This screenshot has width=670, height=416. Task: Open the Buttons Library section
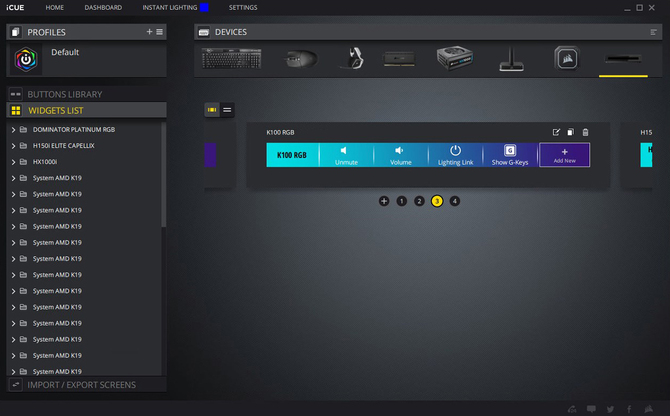86,94
